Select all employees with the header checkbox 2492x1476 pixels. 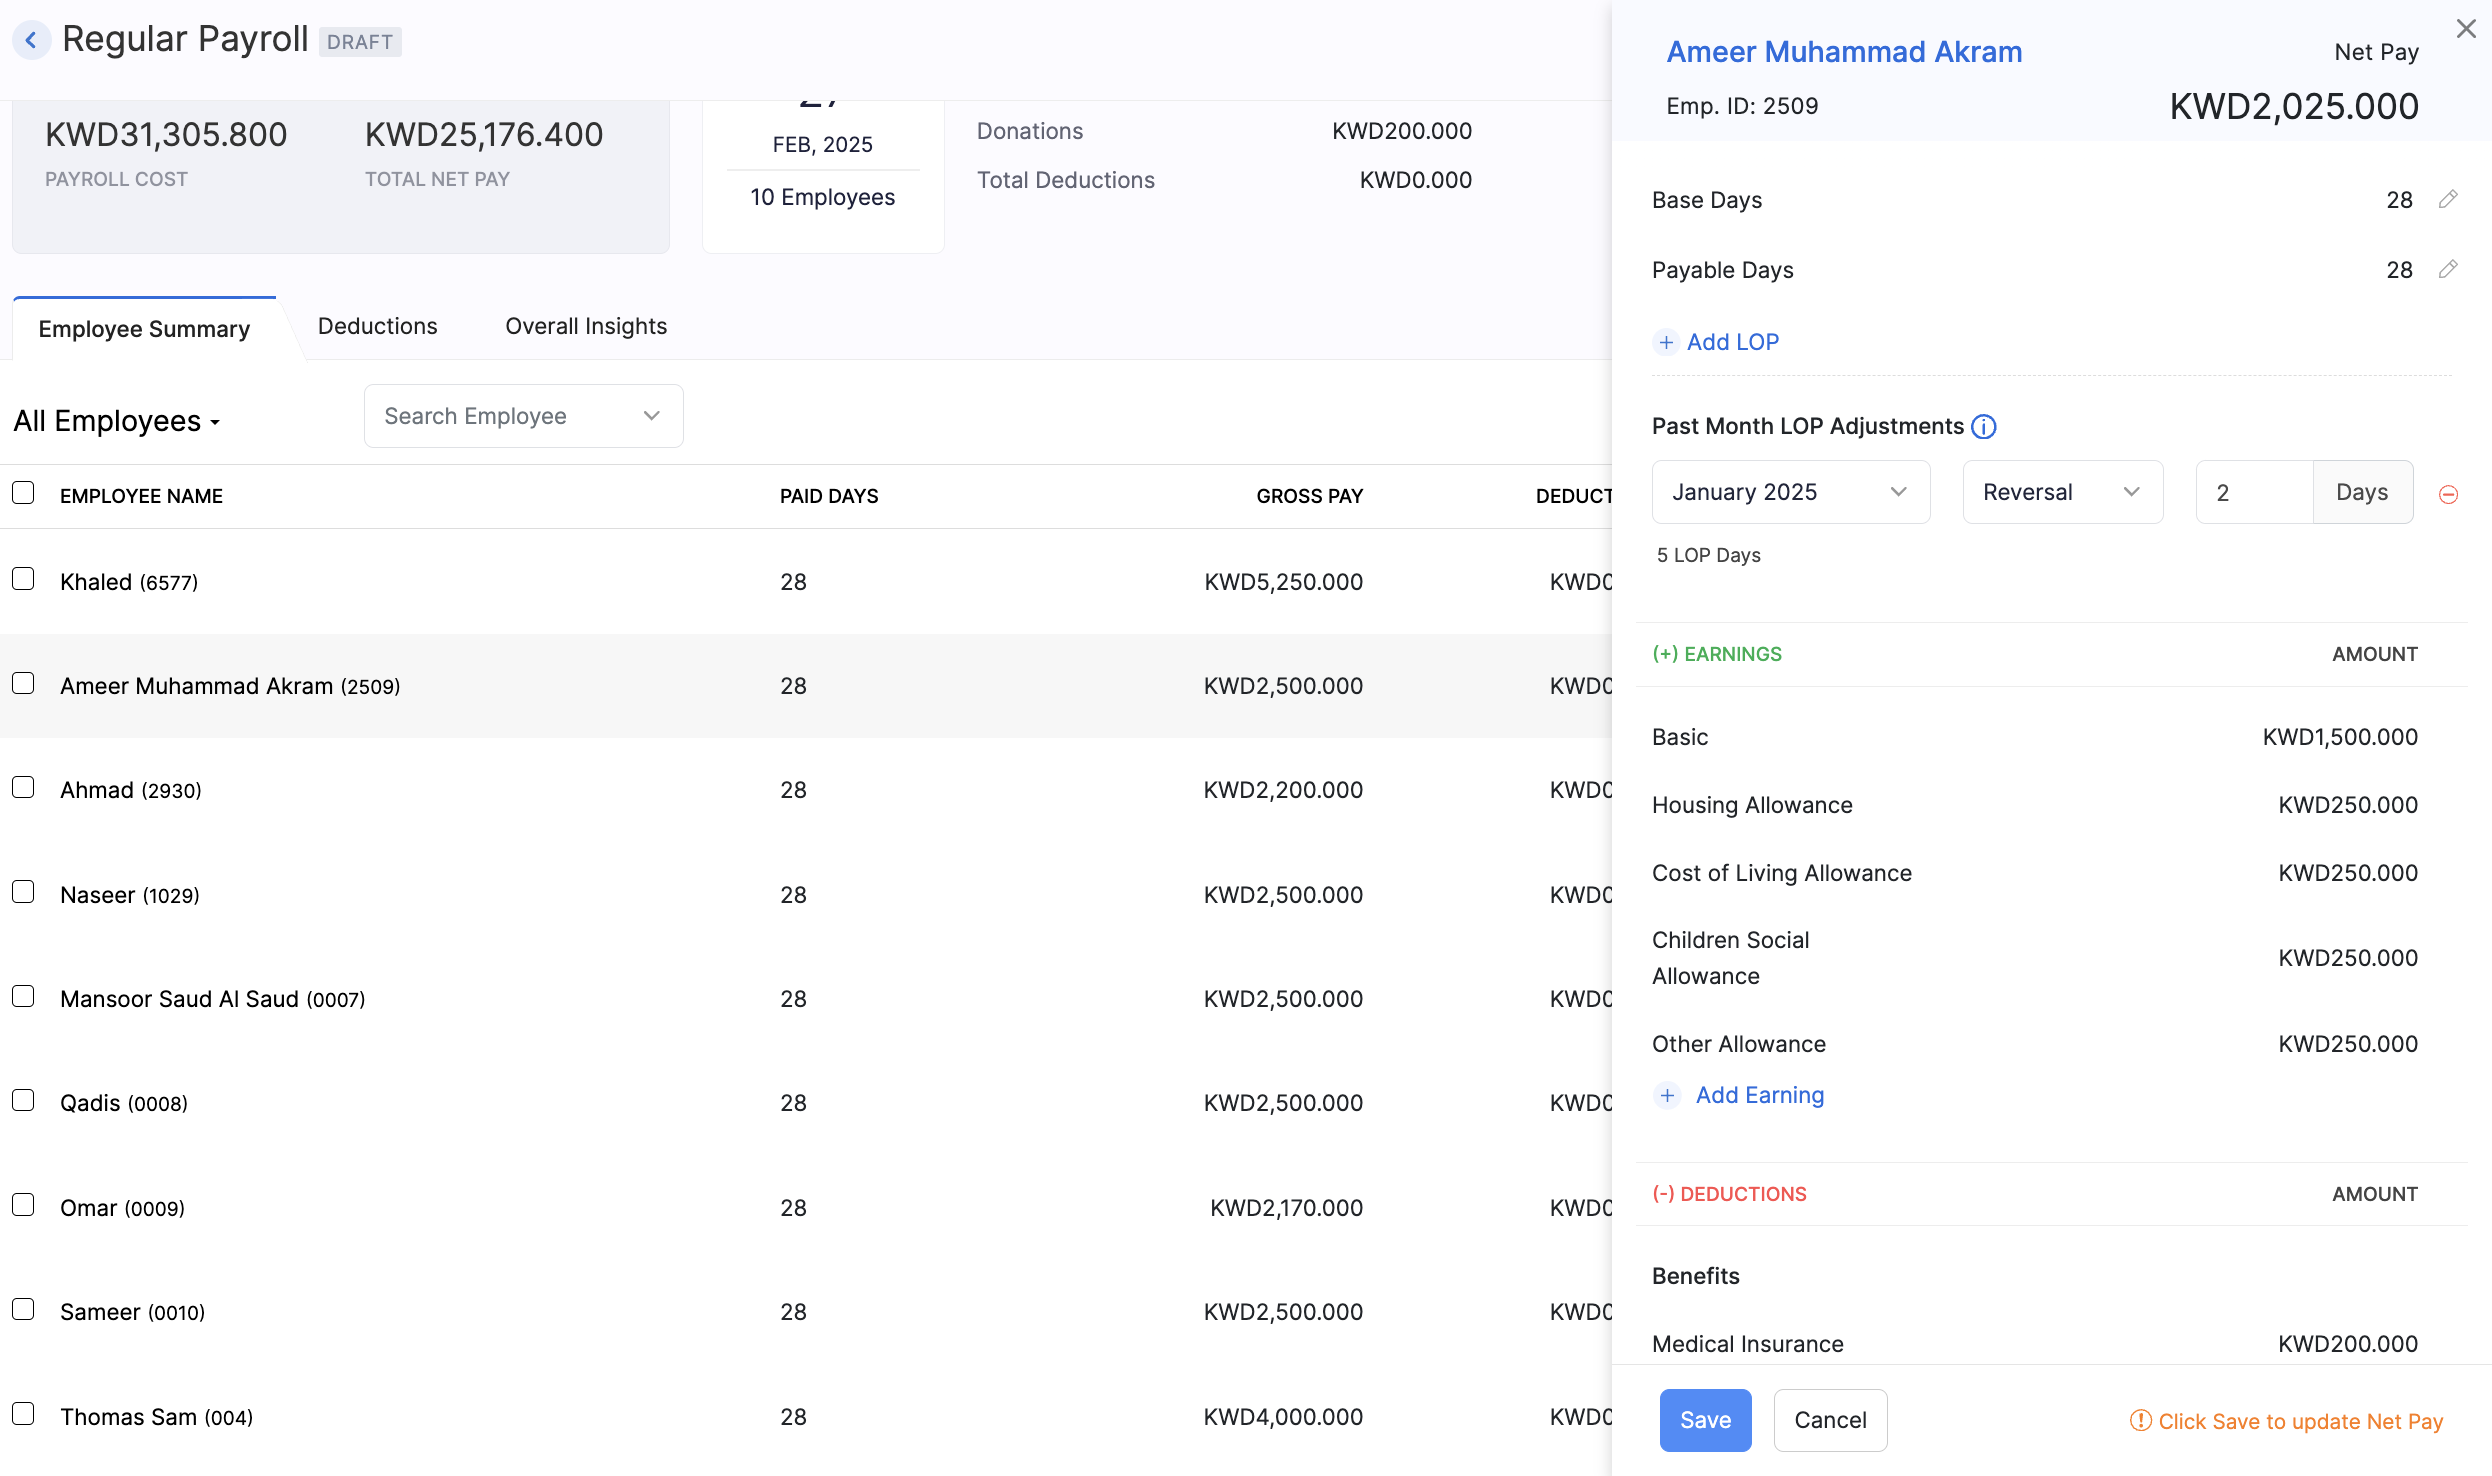(23, 492)
